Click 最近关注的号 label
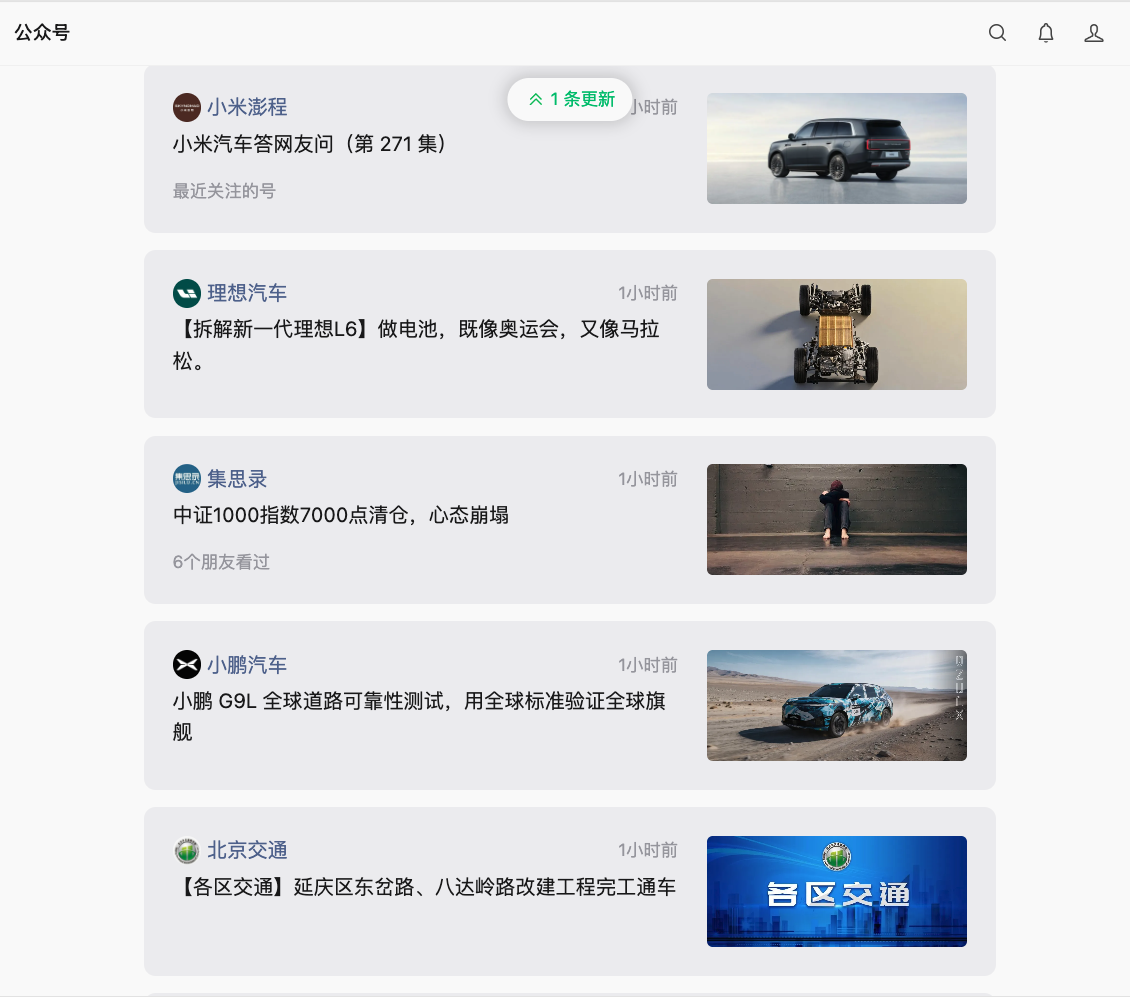The image size is (1130, 997). [224, 191]
